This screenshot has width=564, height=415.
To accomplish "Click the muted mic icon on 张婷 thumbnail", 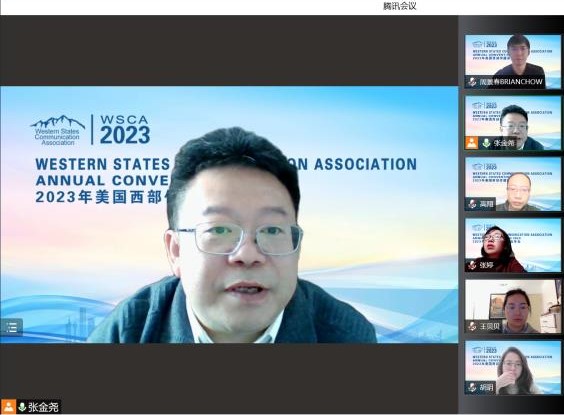I will (472, 265).
